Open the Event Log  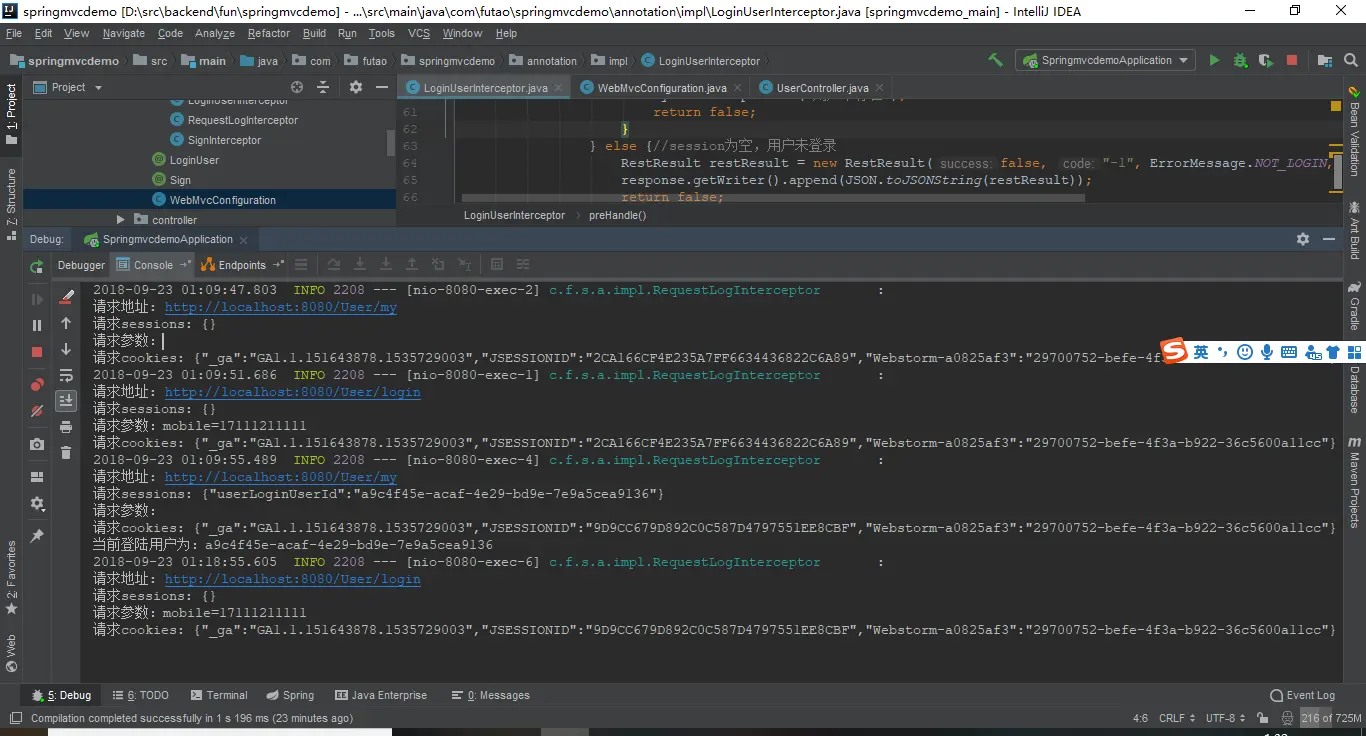1302,695
